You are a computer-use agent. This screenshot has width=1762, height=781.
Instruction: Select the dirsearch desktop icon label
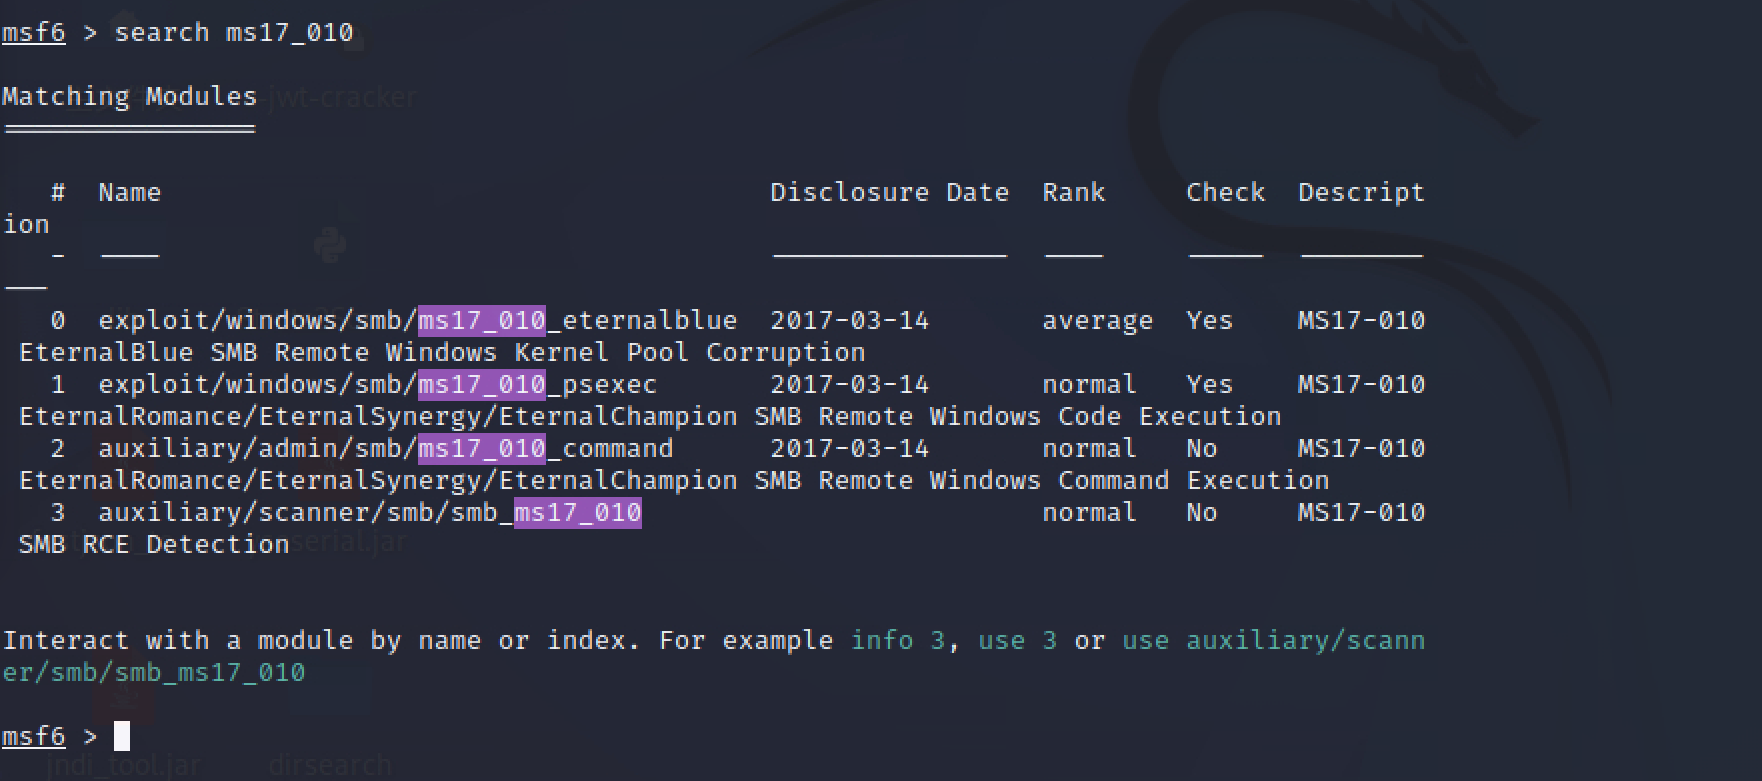pyautogui.click(x=330, y=766)
